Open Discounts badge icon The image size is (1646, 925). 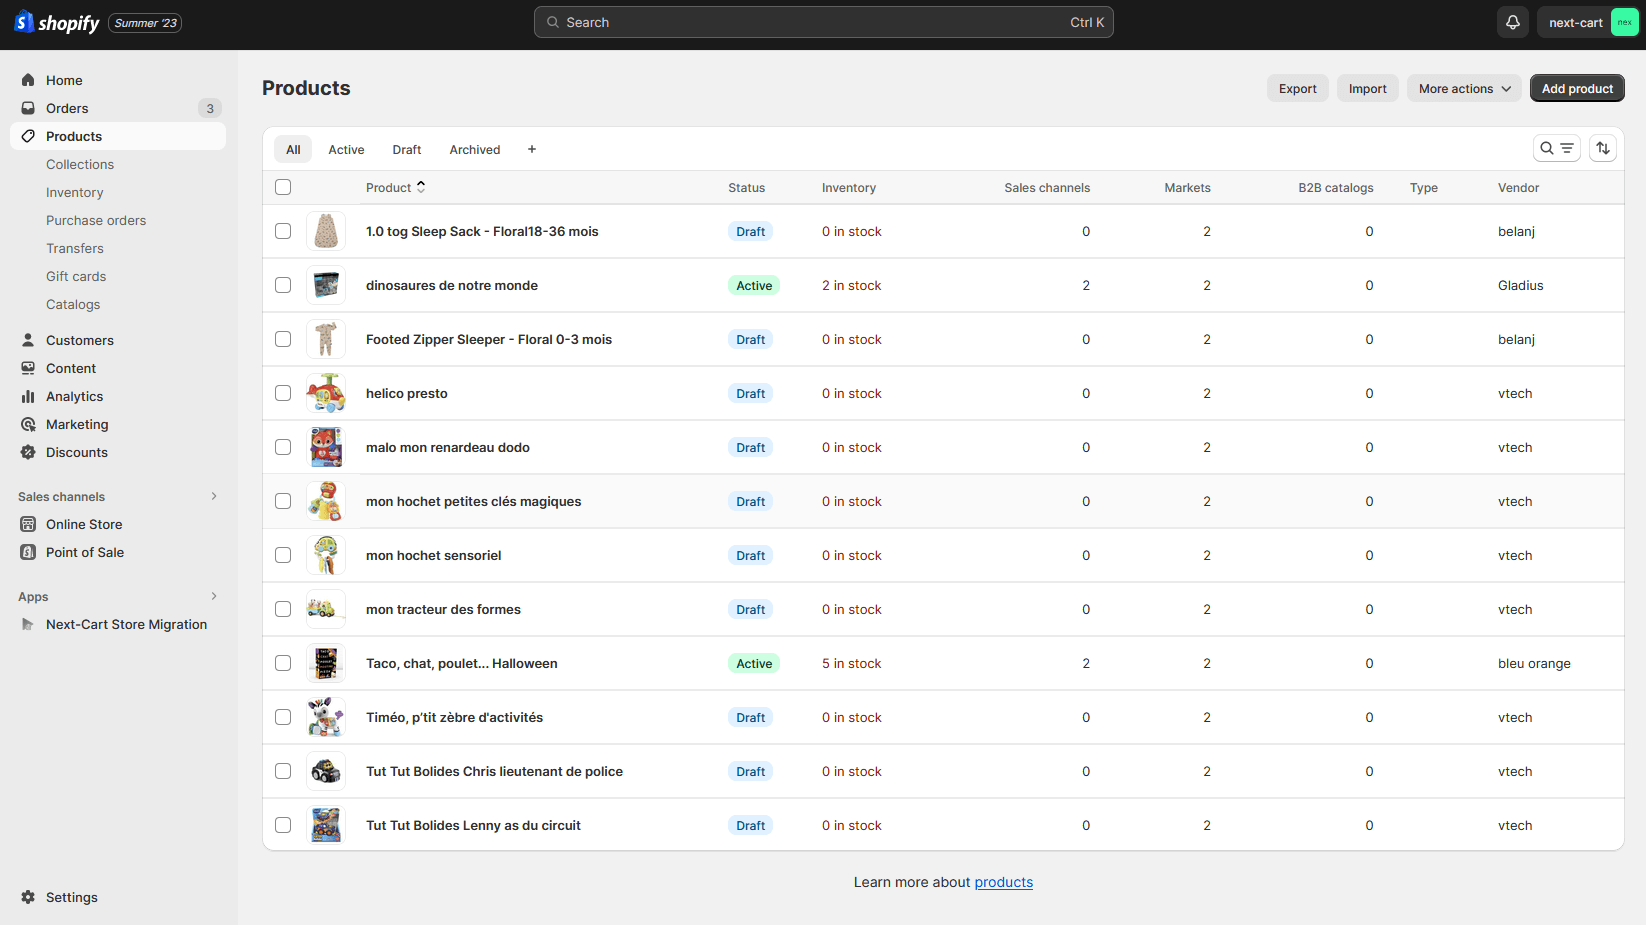click(28, 452)
